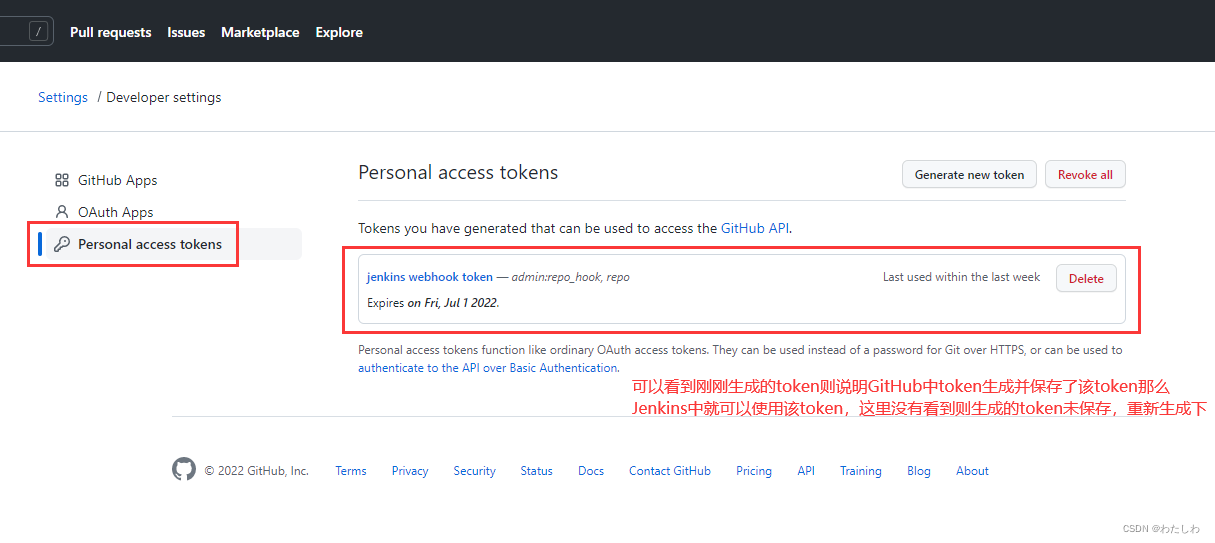Click the key icon beside Personal access tokens
Screen dimensions: 1215x543
point(62,244)
